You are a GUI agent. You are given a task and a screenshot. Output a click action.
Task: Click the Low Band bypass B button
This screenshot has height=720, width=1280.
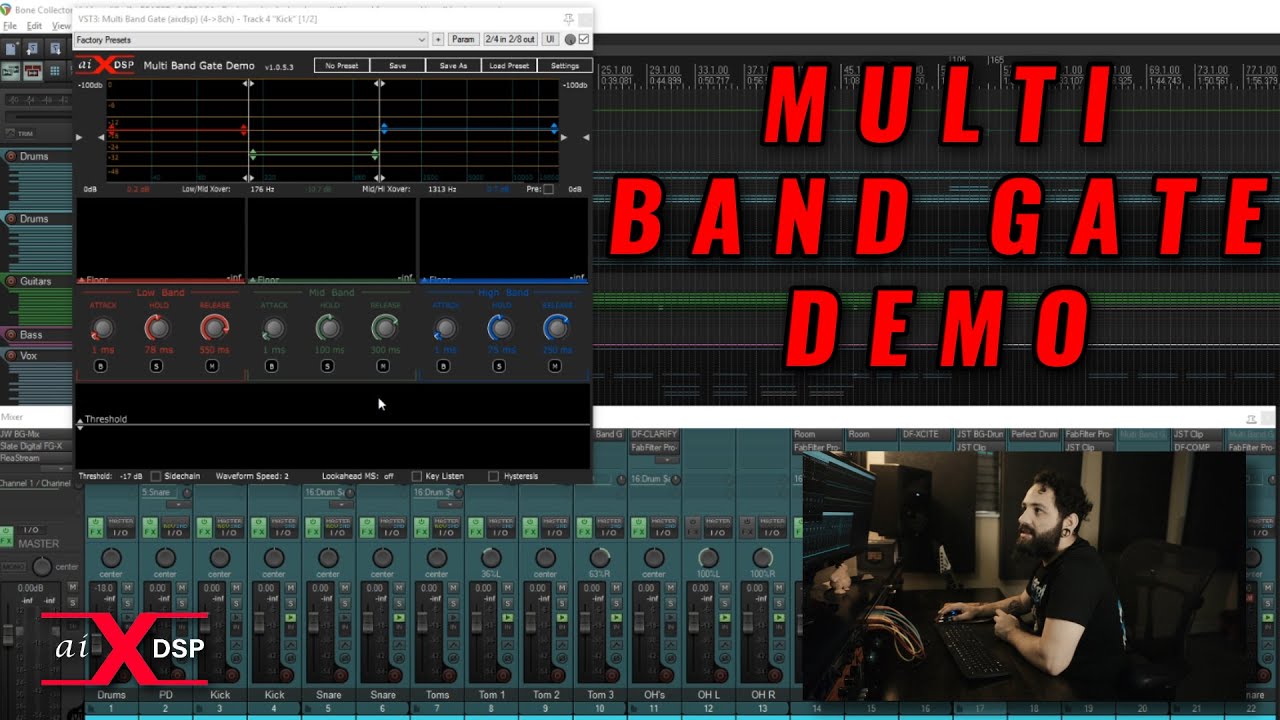(100, 366)
